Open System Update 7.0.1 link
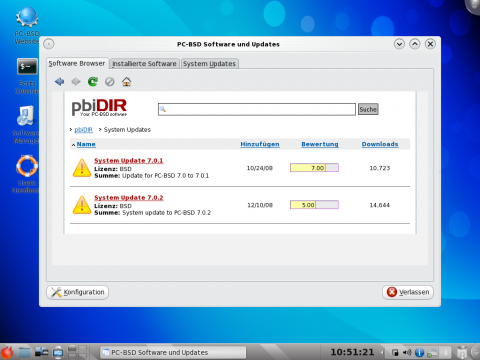 (129, 160)
